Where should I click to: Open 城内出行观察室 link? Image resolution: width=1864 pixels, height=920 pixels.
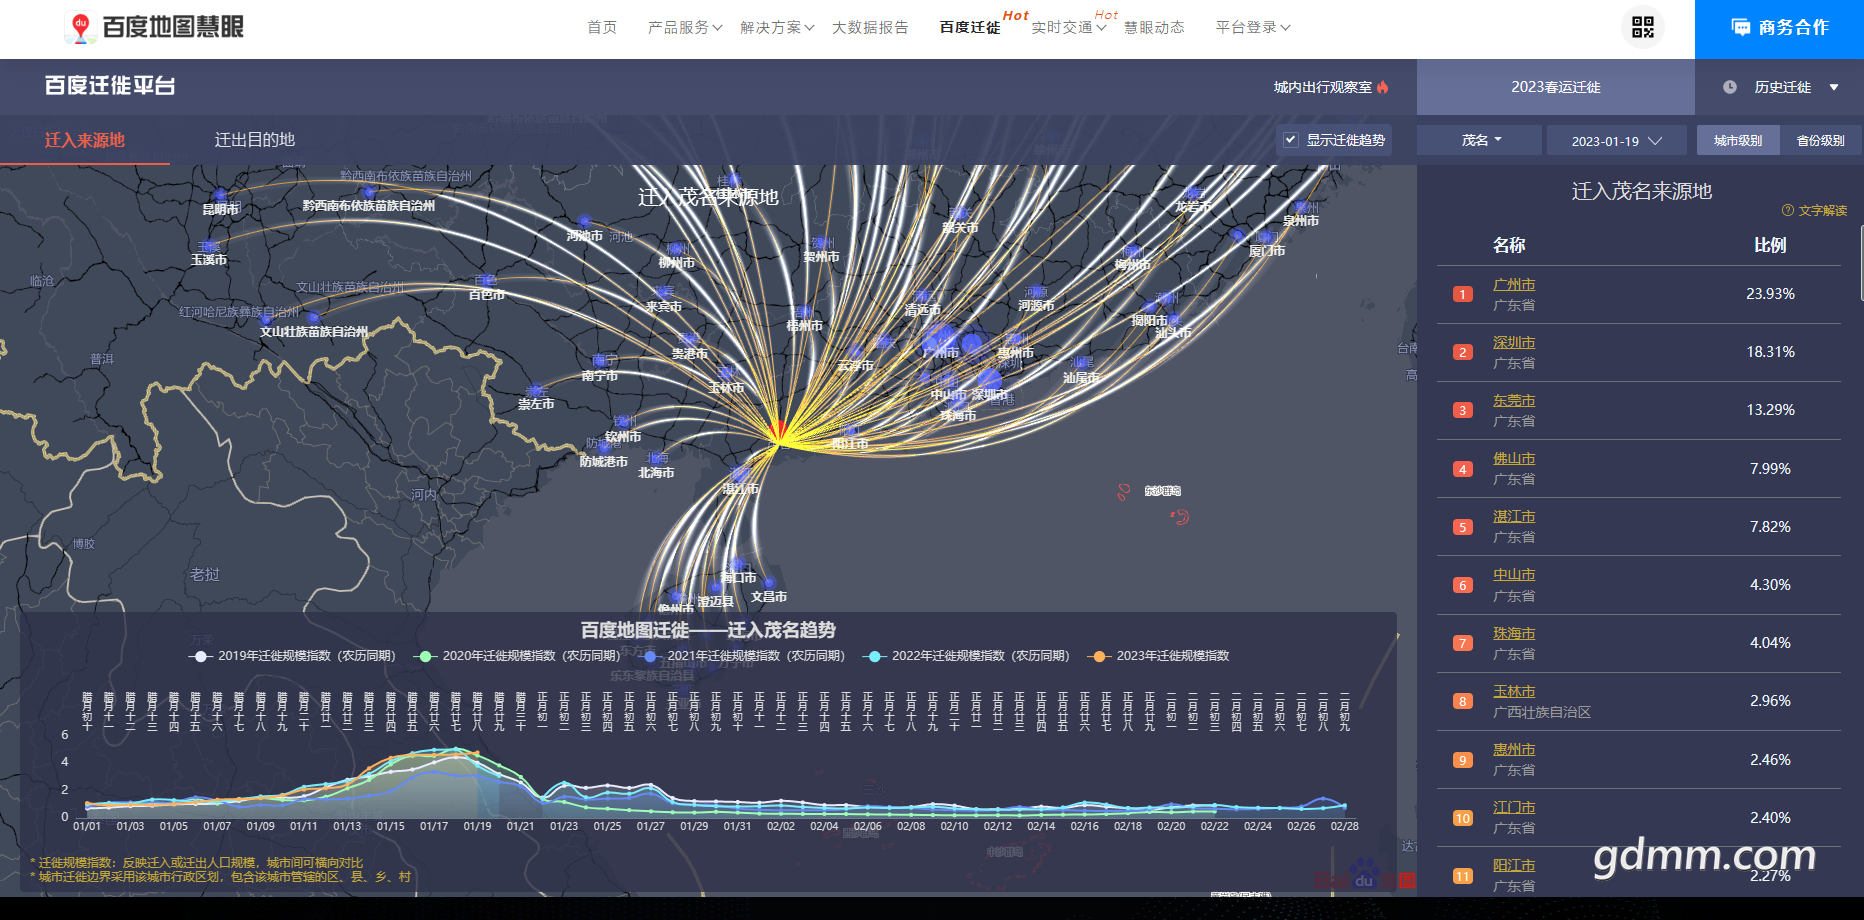[1323, 87]
